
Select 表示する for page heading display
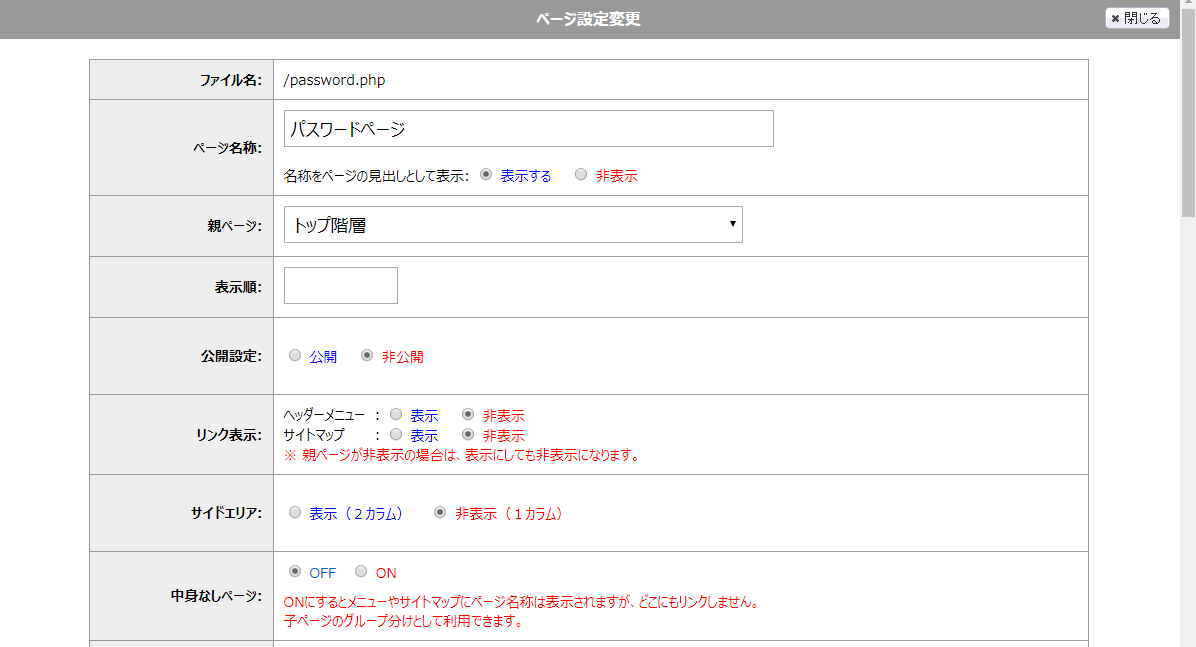pos(486,175)
